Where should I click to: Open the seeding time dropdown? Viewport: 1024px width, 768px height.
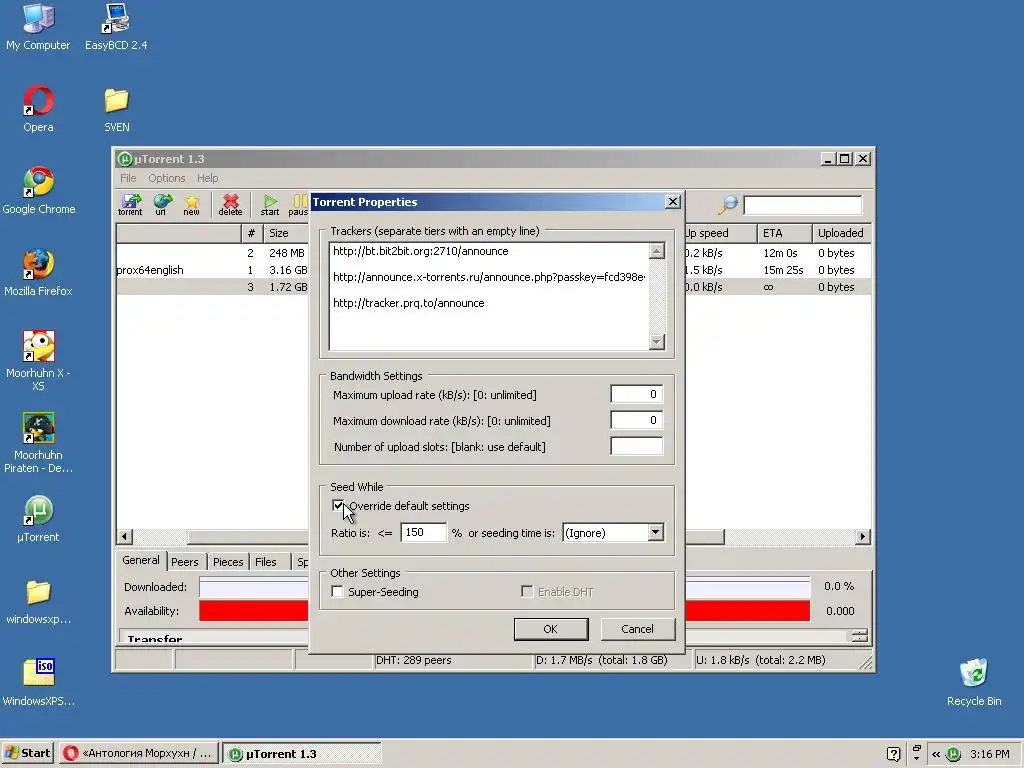[656, 532]
